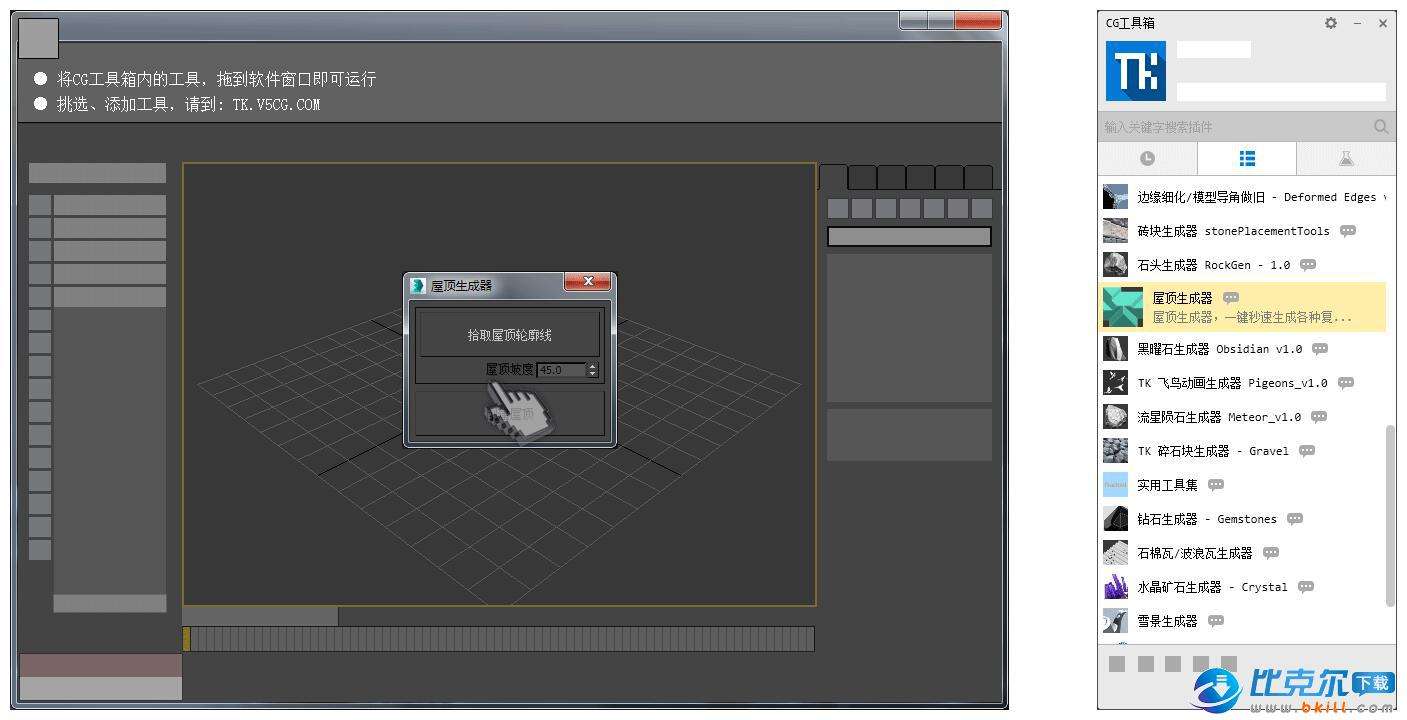This screenshot has width=1407, height=720.
Task: Open comments for 钻石生成器 Gemstones
Action: [1295, 519]
